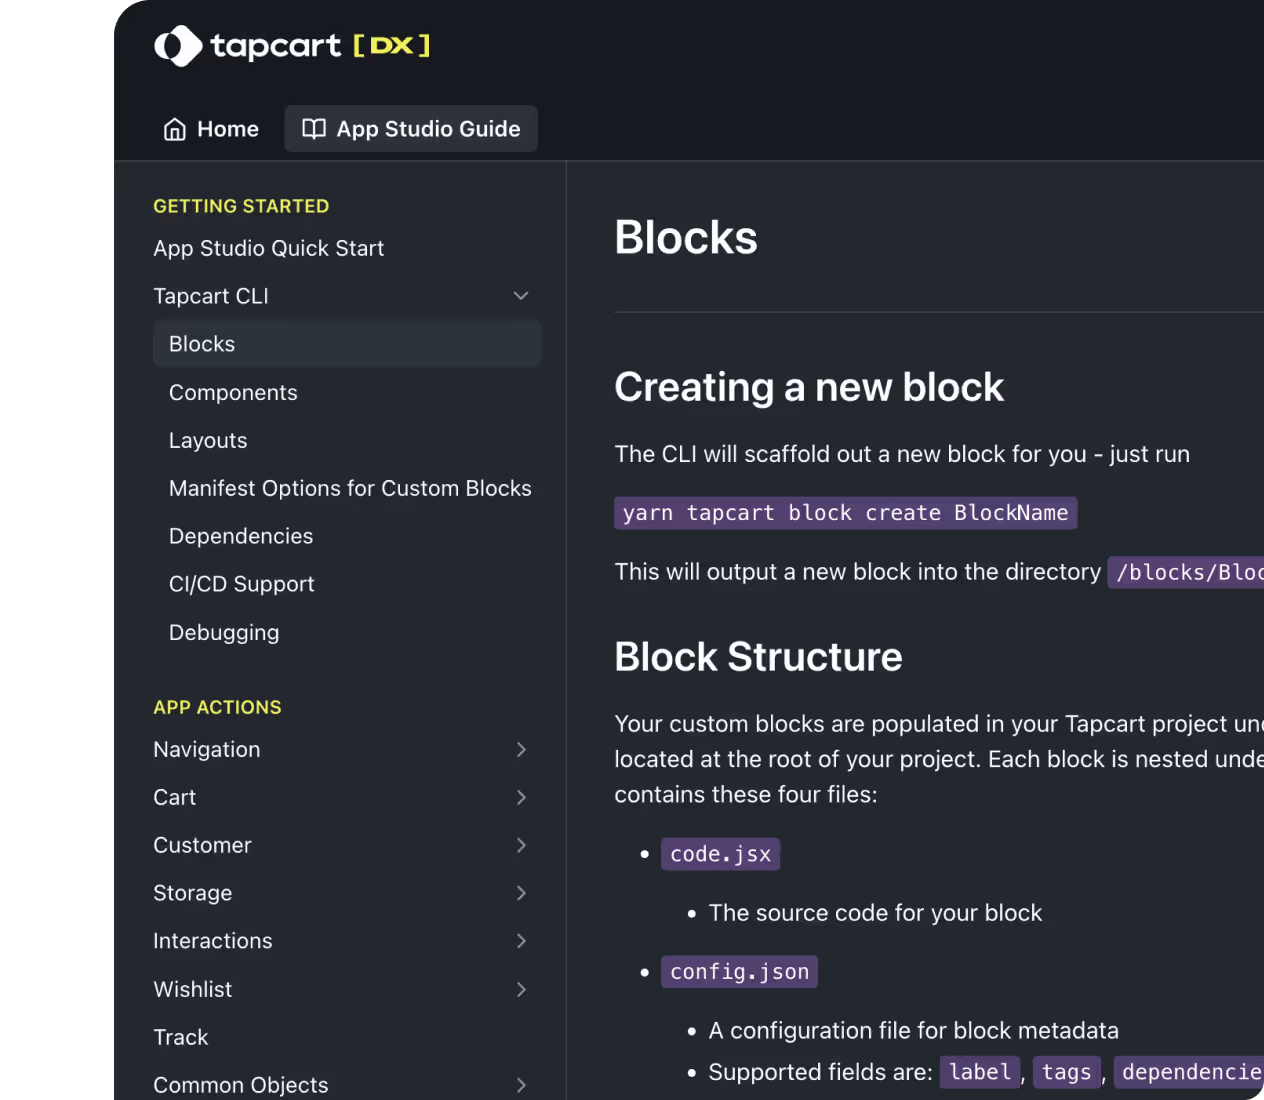The width and height of the screenshot is (1264, 1100).
Task: Click the tags field code tag
Action: click(x=1067, y=1072)
